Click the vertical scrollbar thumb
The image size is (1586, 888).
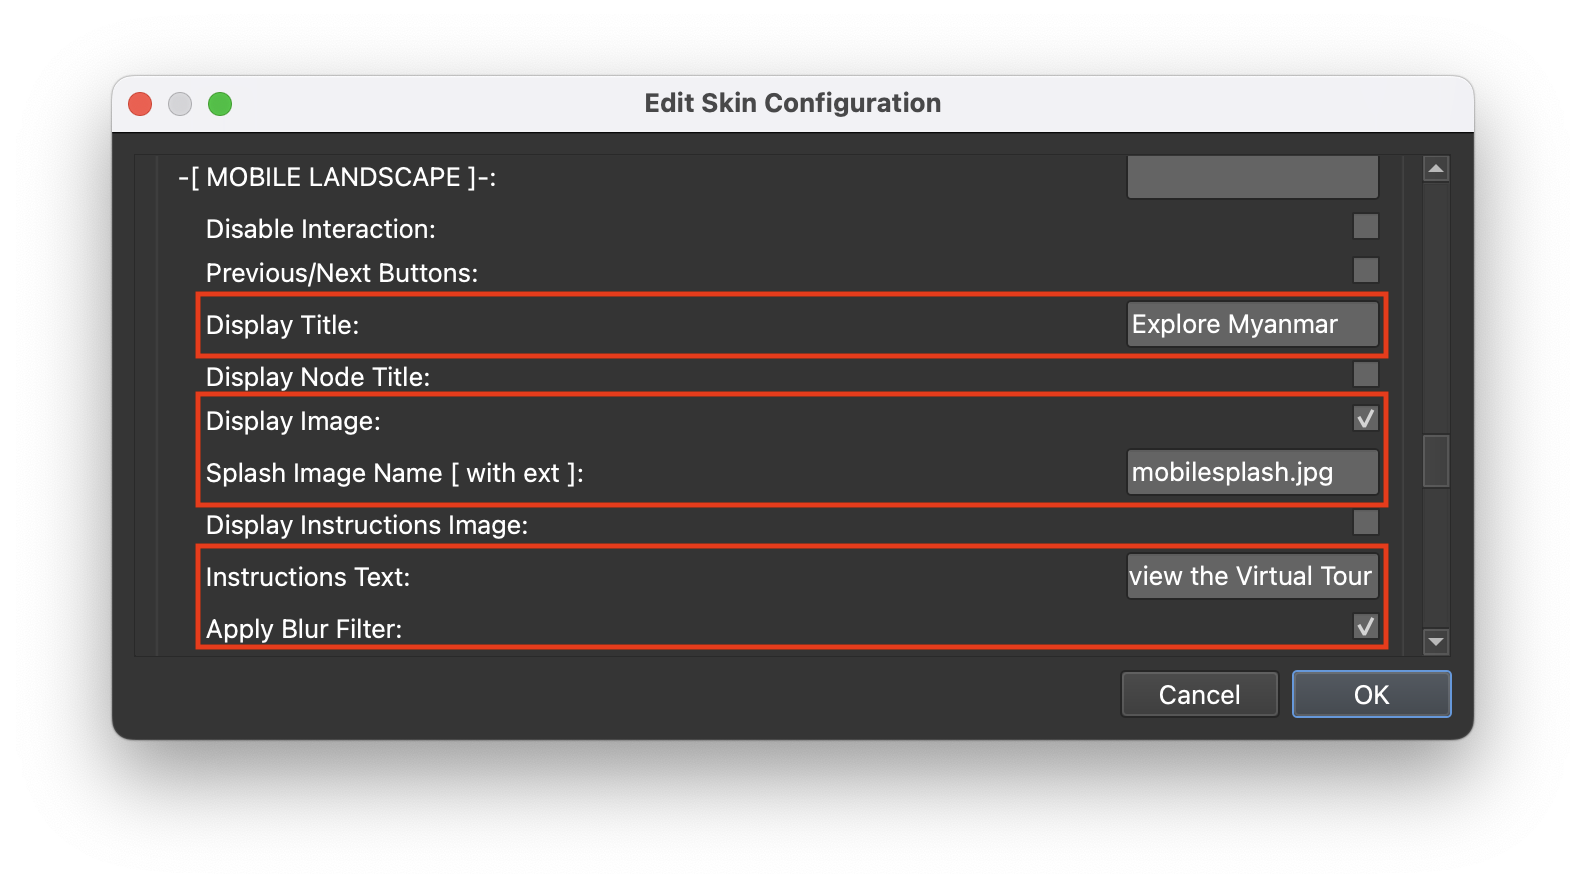[x=1436, y=460]
